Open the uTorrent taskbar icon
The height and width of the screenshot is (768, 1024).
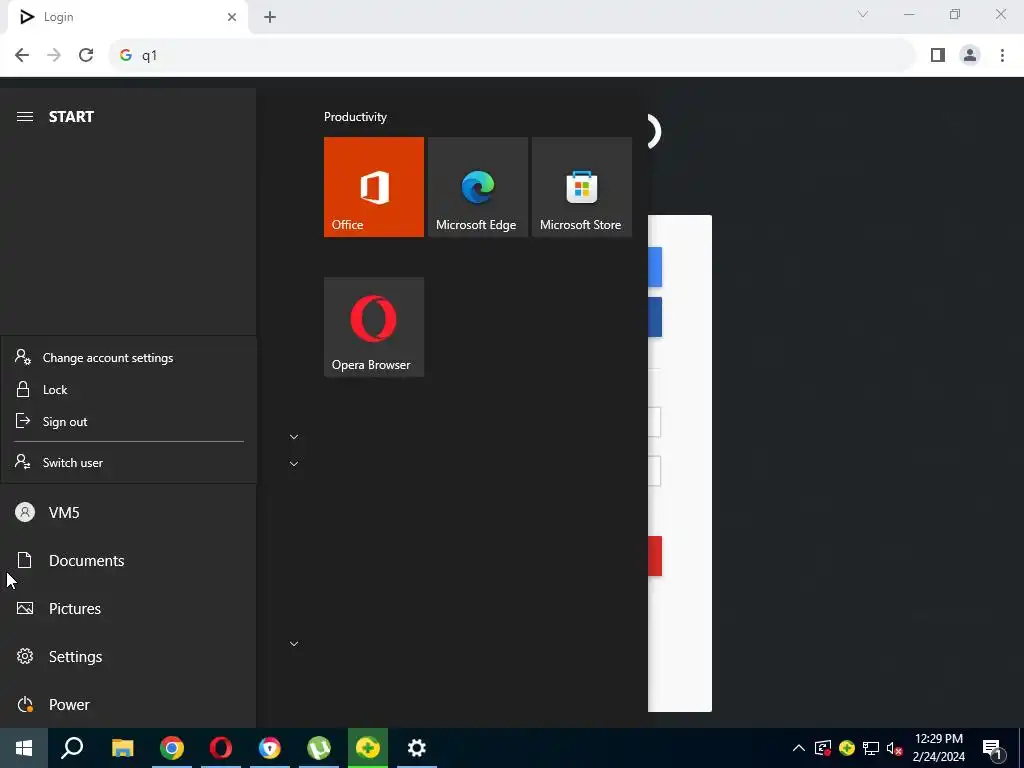[319, 748]
